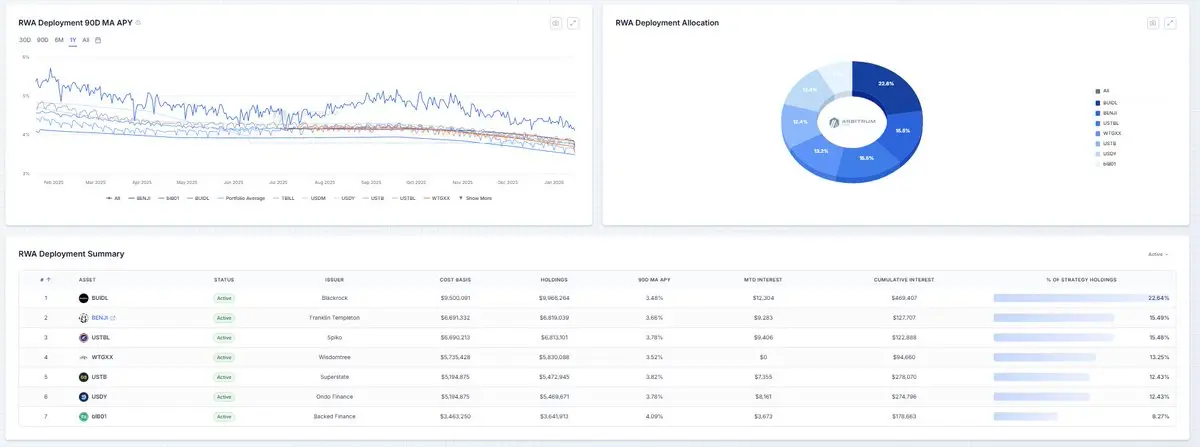Select the 30D time range tab

point(25,40)
